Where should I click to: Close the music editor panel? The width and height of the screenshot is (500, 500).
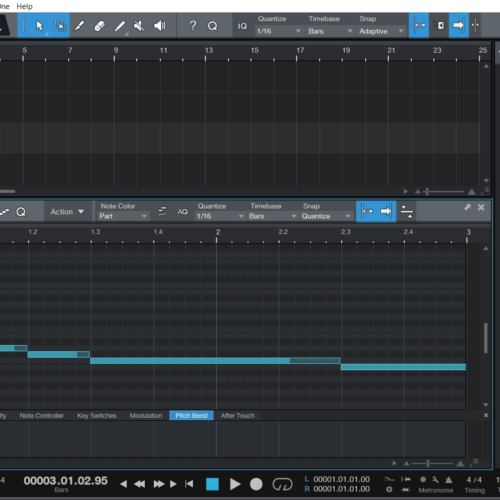481,207
